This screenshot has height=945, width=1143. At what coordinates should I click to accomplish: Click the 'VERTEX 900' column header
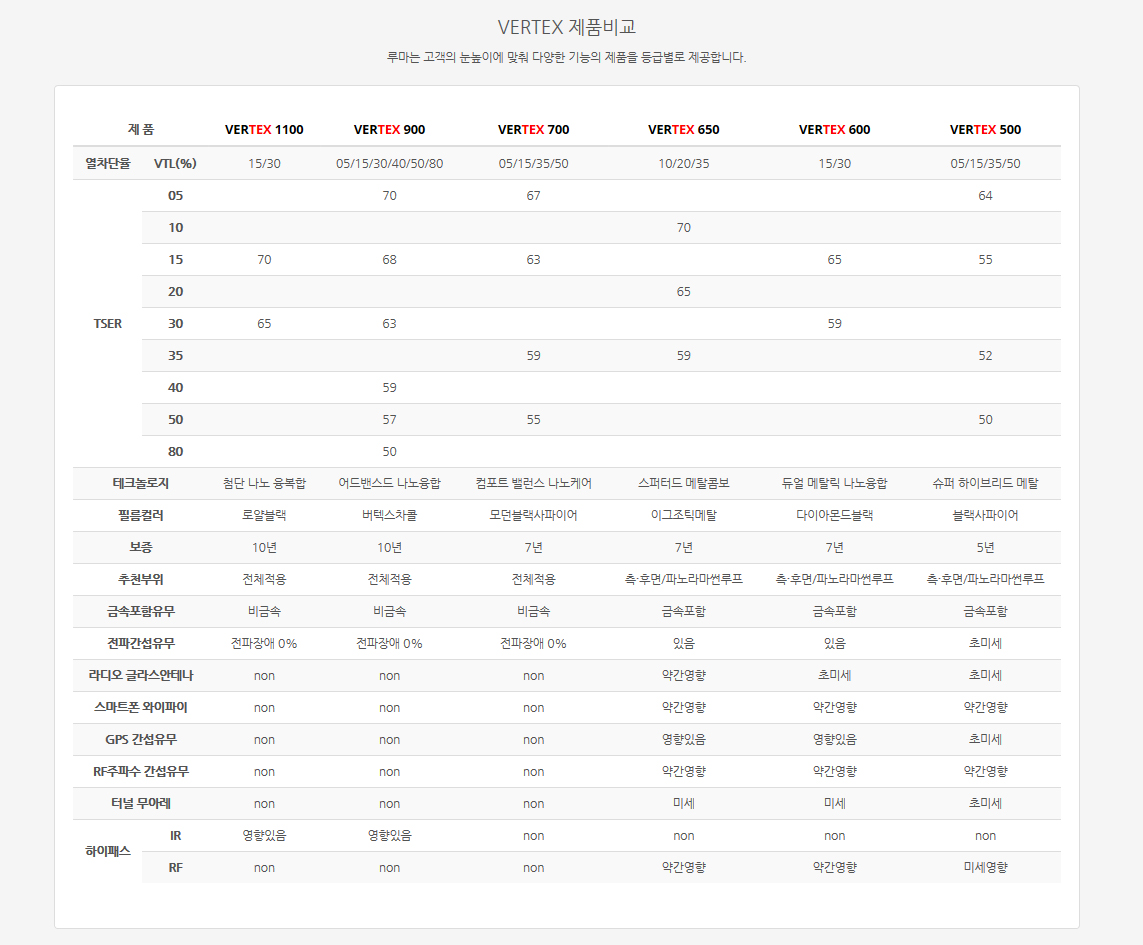(389, 129)
